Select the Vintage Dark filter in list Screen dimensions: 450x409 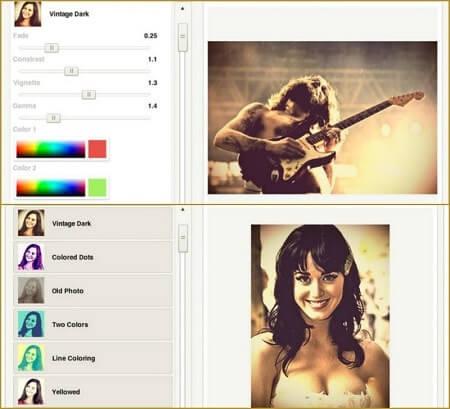click(x=93, y=223)
